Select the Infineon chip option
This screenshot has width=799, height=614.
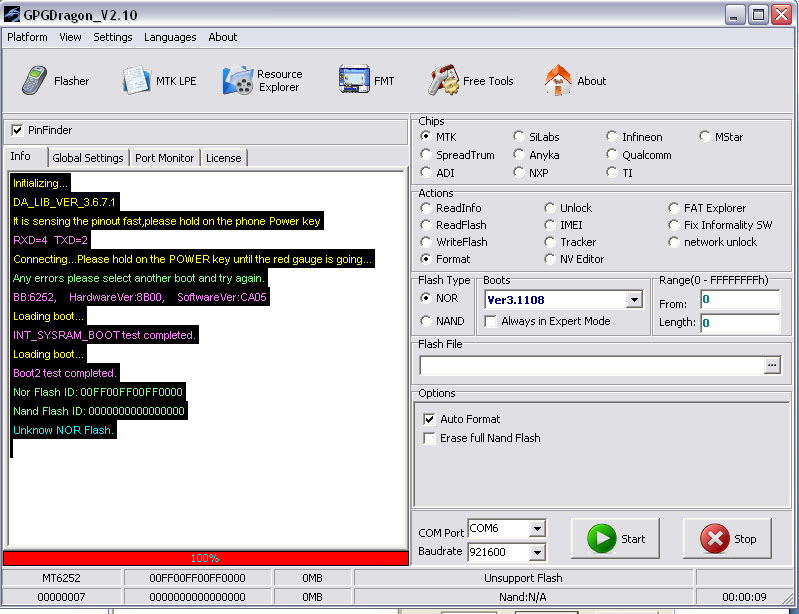point(611,137)
